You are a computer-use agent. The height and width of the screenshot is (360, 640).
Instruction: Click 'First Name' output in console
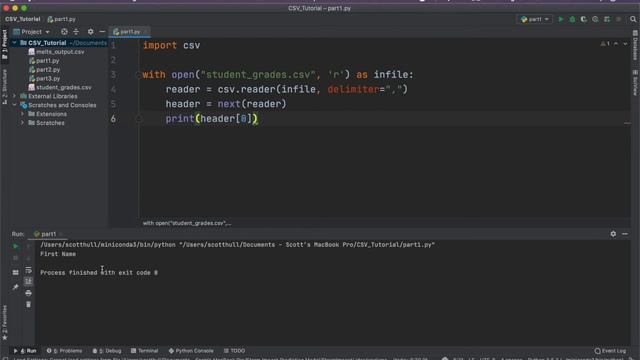coord(58,254)
